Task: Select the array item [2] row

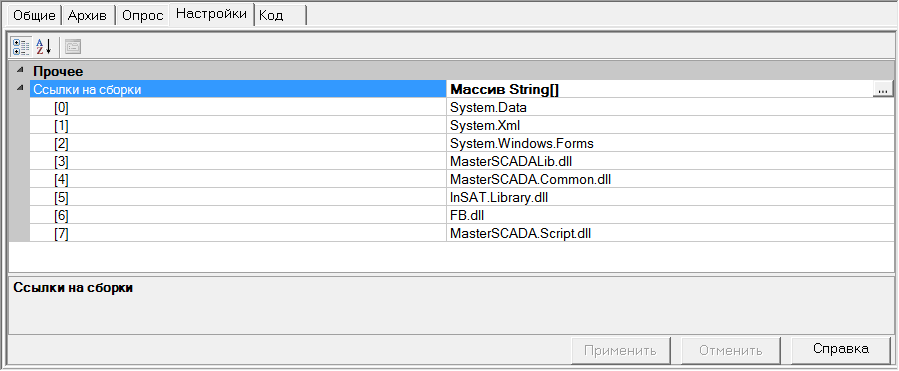Action: pyautogui.click(x=462, y=143)
